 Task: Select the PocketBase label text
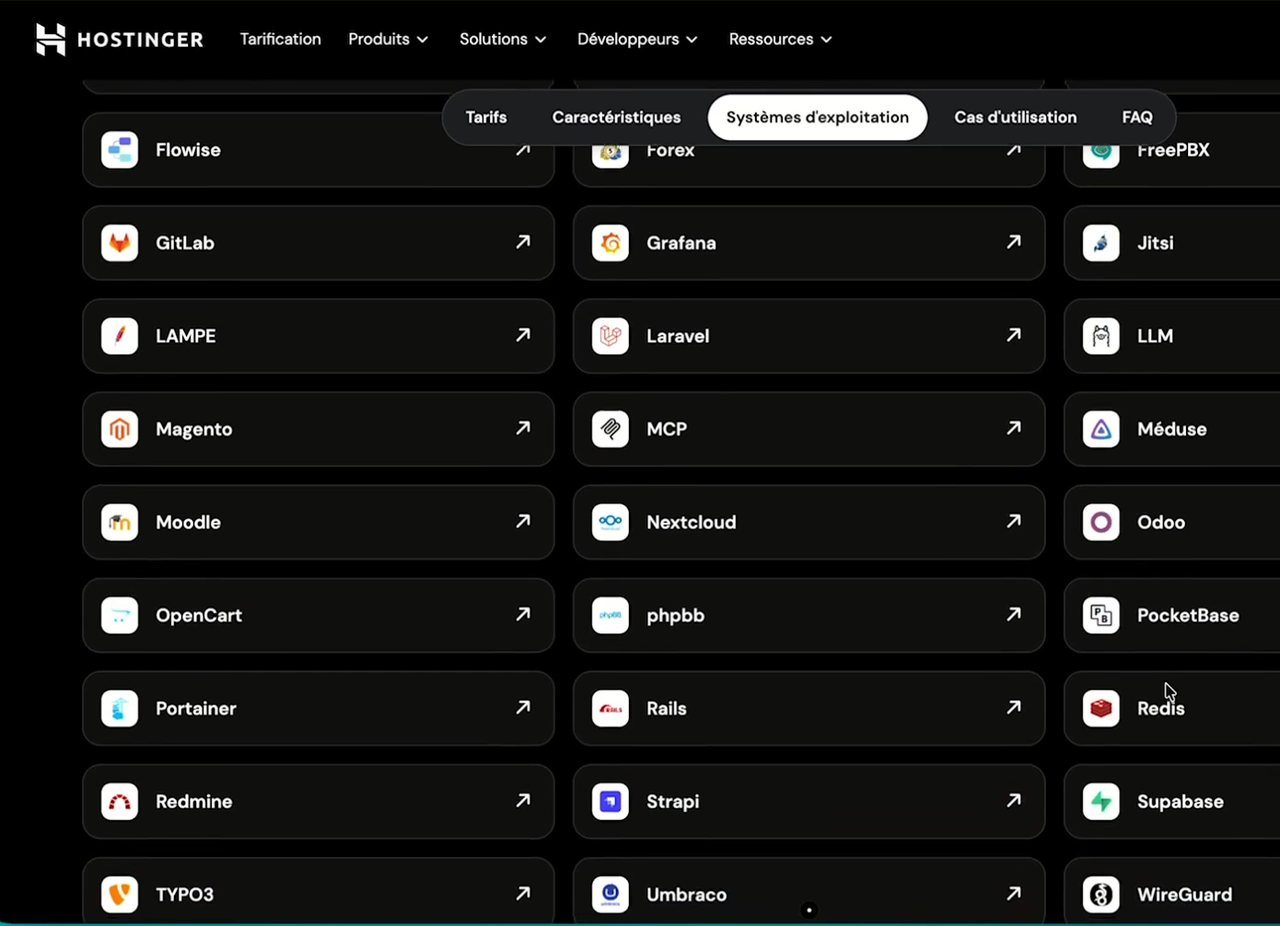click(x=1188, y=615)
